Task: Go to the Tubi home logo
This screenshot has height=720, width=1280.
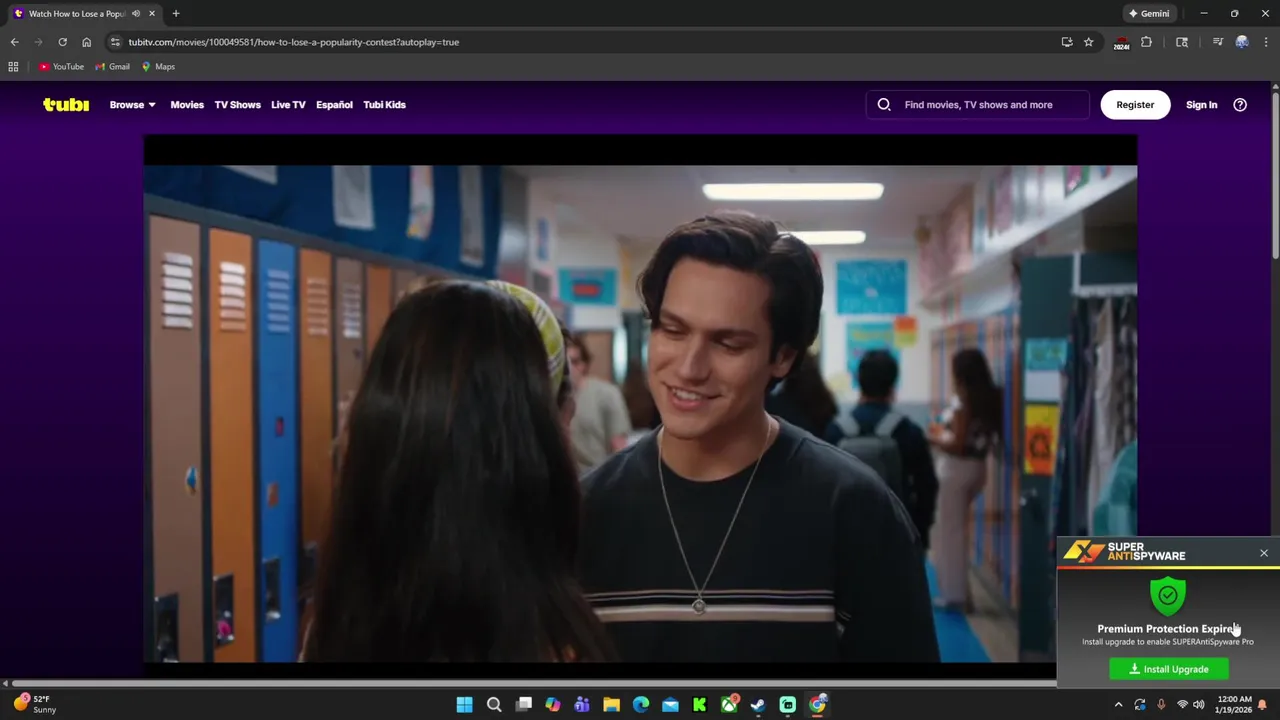Action: click(x=66, y=104)
